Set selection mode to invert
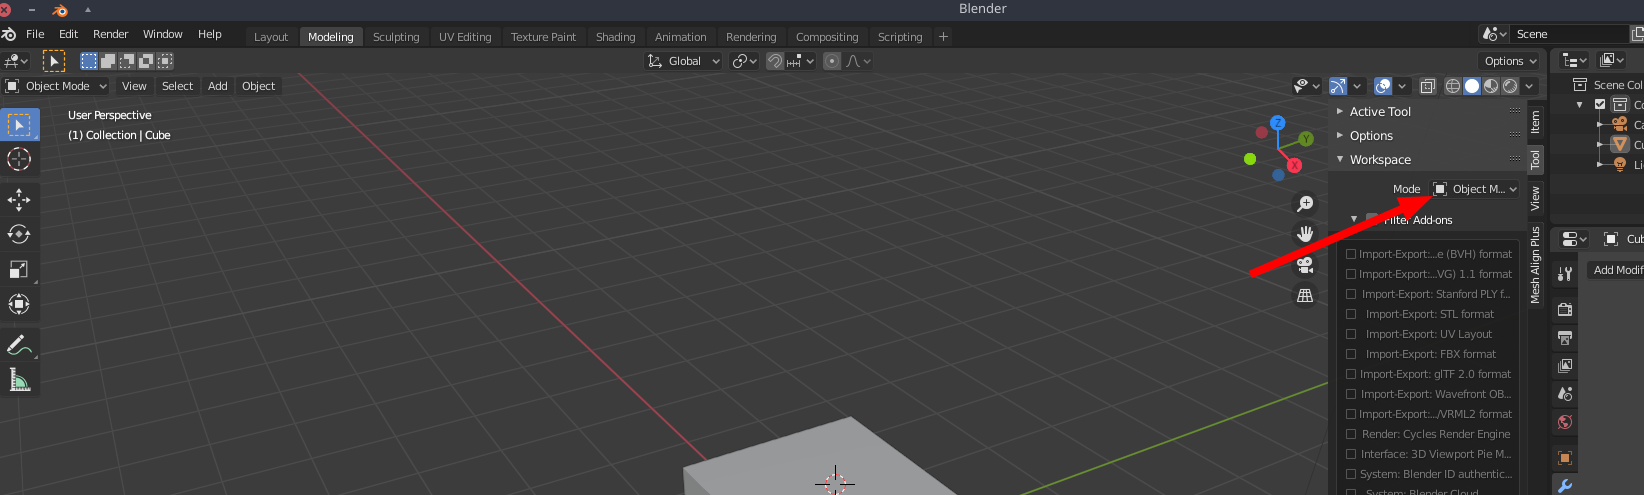 point(146,61)
